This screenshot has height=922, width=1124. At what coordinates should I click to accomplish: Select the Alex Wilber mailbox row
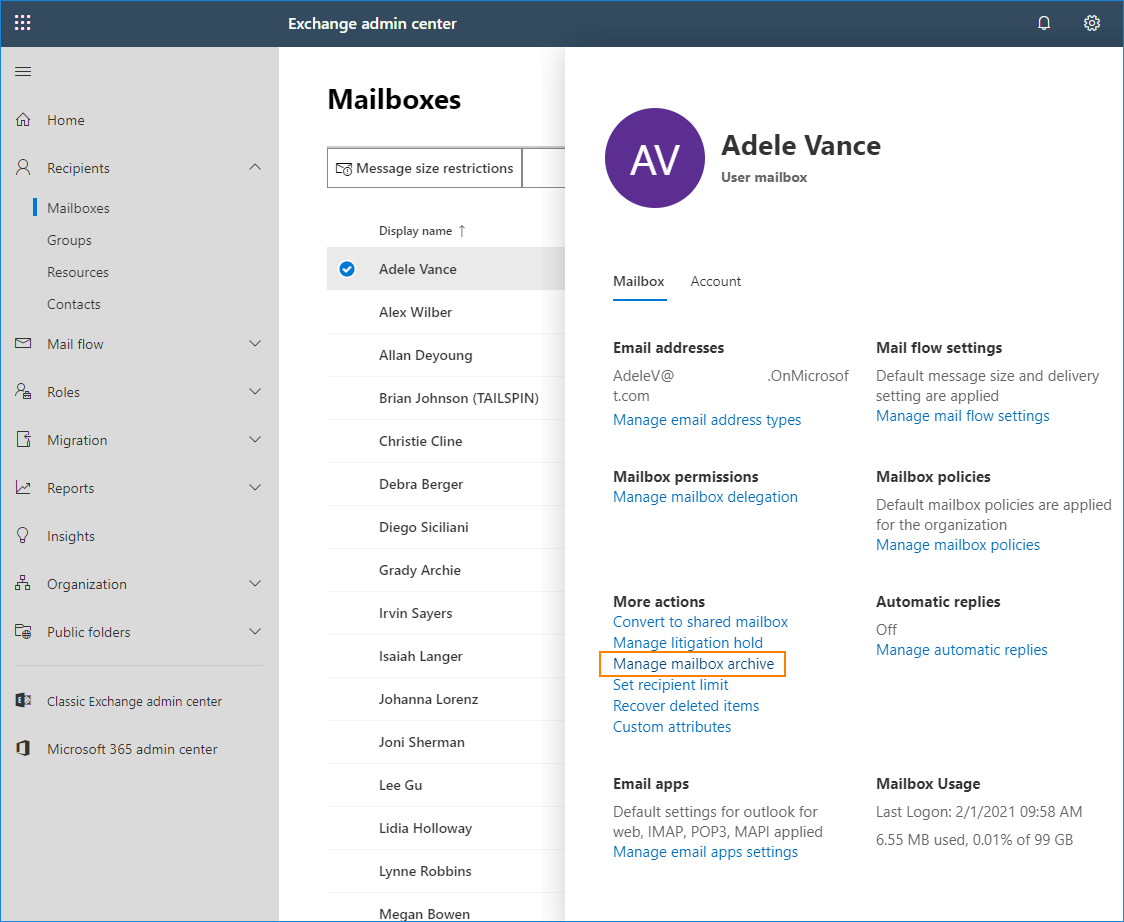446,312
